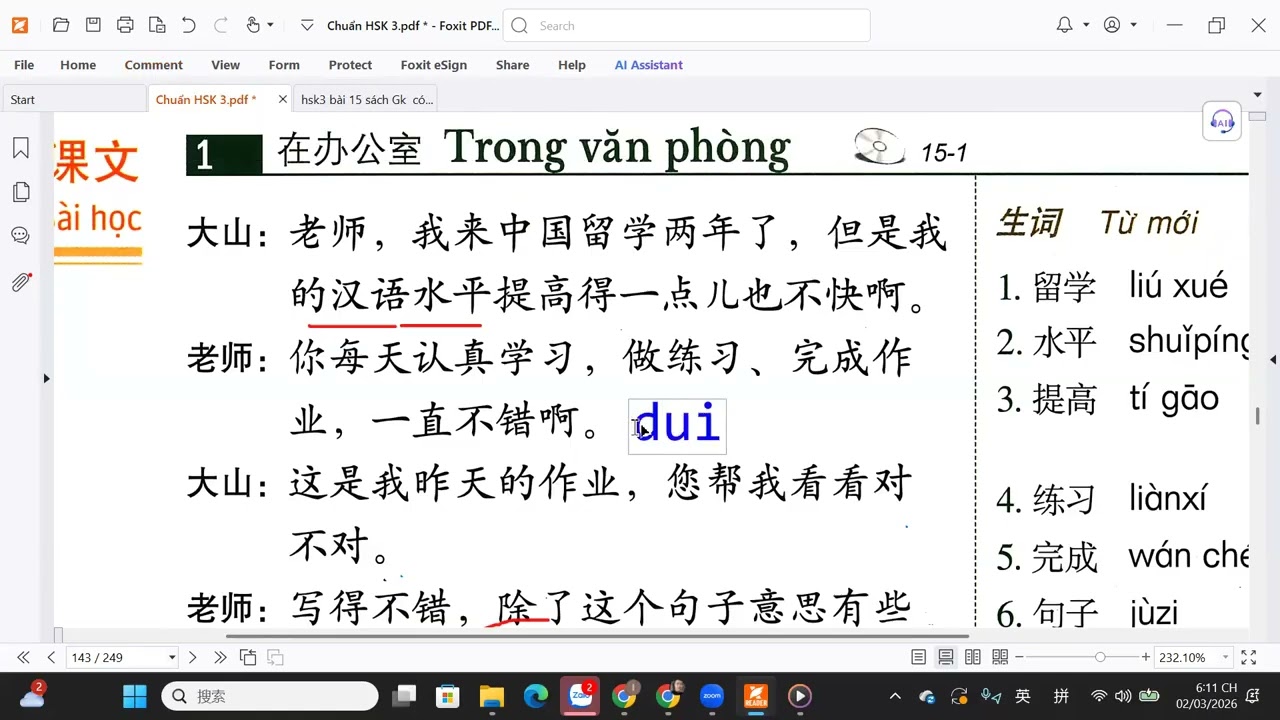Save the document with the floppy disk icon

click(93, 25)
